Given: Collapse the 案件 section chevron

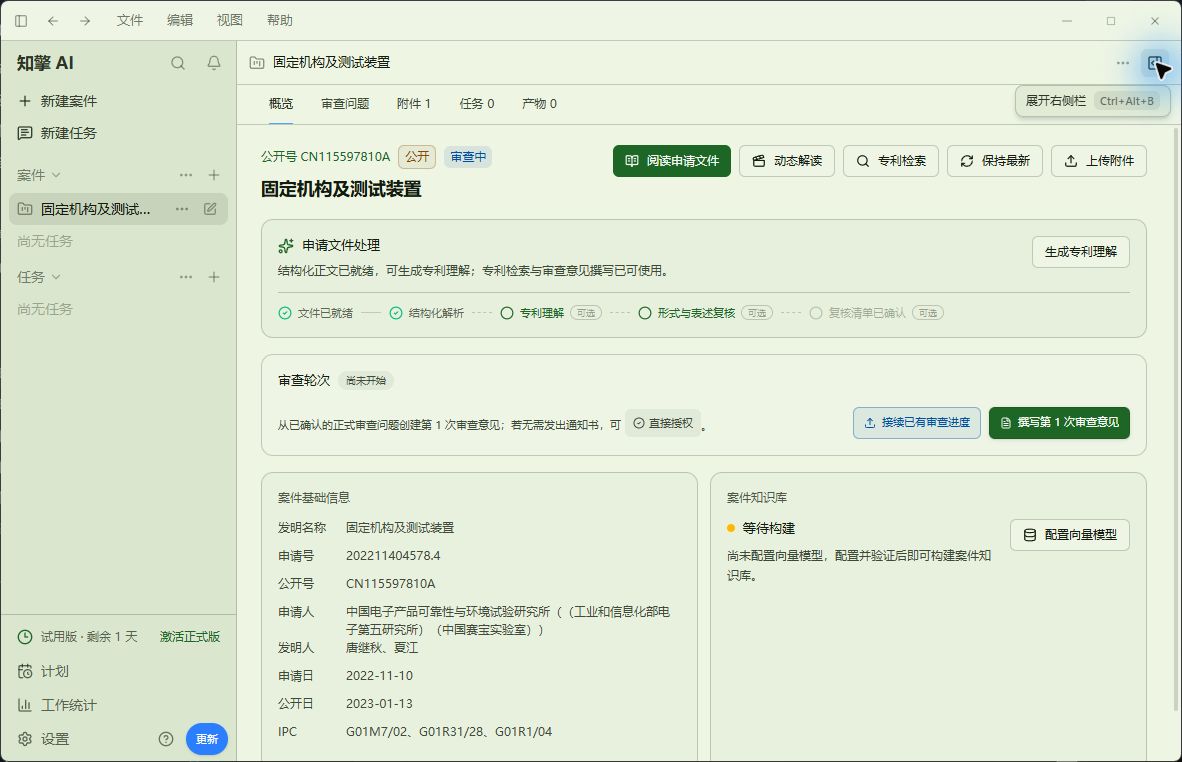Looking at the screenshot, I should point(56,175).
